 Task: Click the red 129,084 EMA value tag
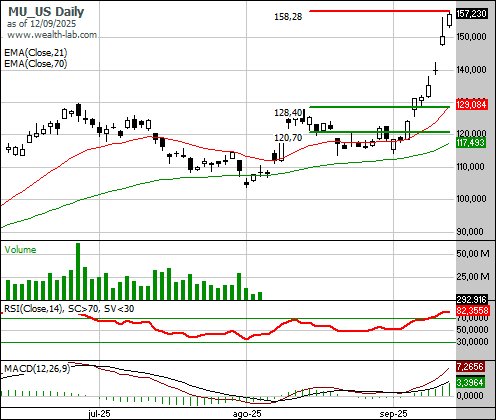tap(472, 105)
